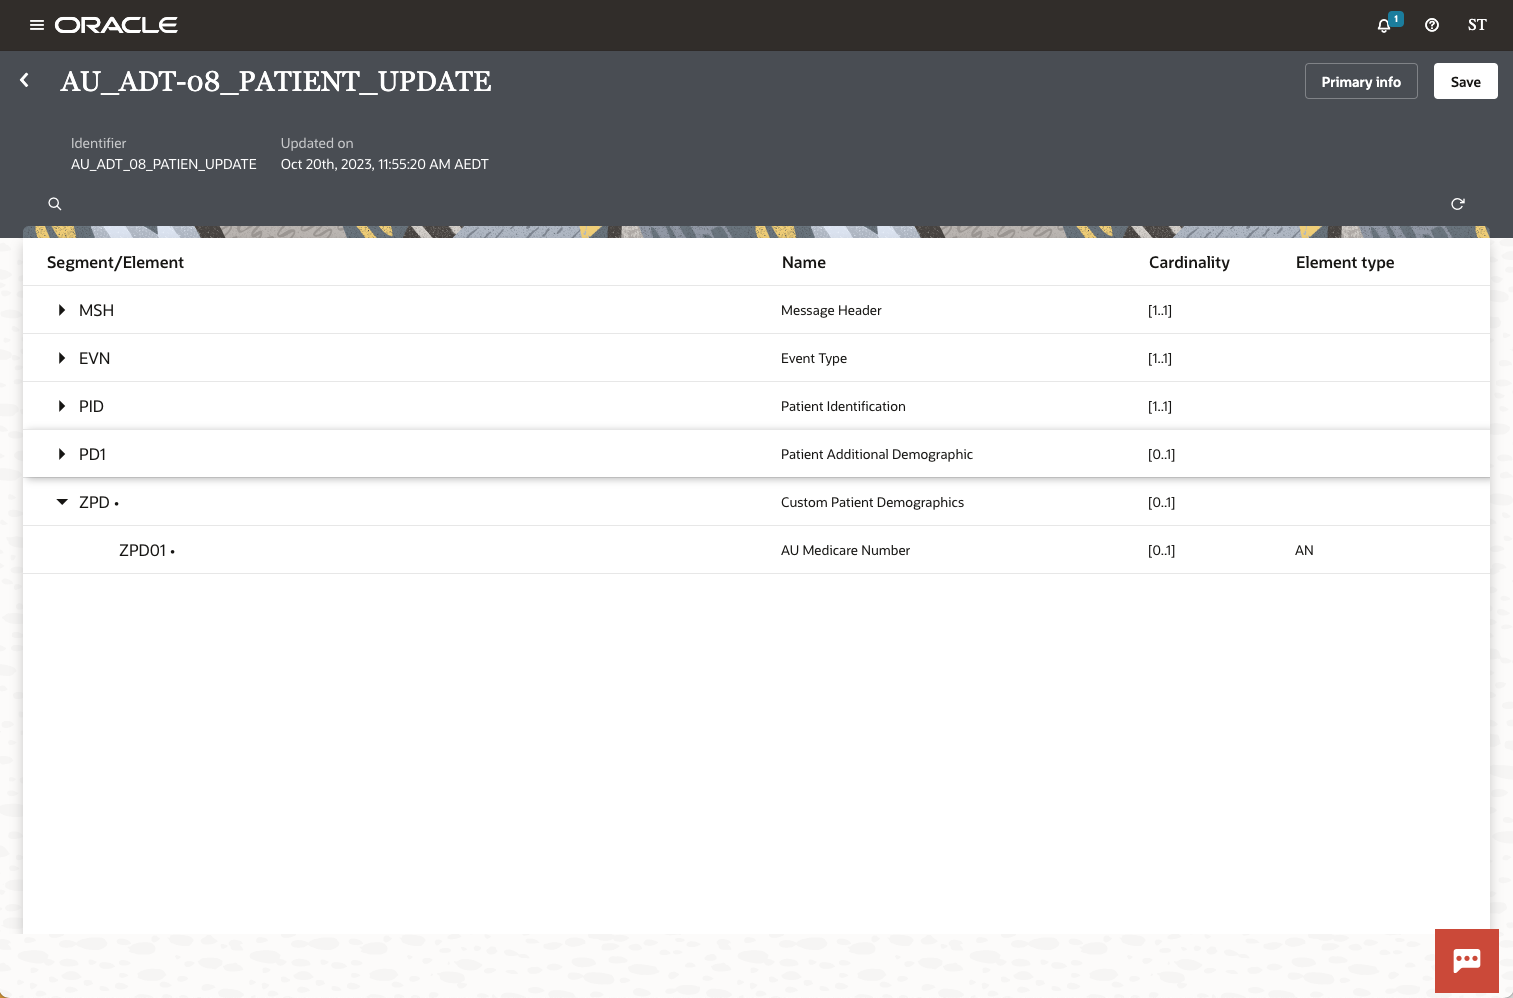Refresh the segment list

[1457, 204]
